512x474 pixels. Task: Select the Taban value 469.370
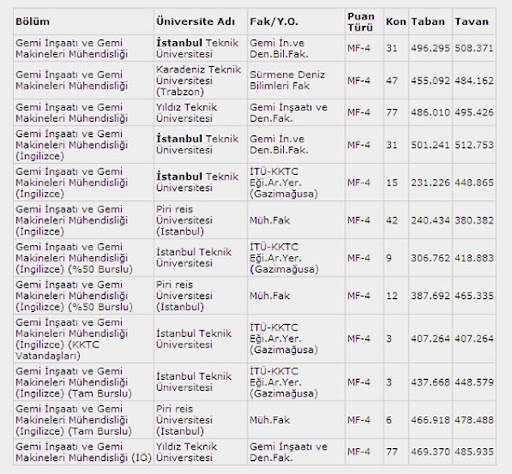[x=430, y=452]
